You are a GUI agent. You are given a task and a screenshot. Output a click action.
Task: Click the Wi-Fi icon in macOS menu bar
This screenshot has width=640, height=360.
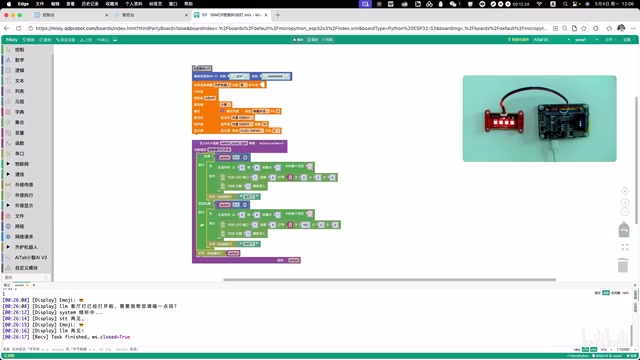point(539,4)
